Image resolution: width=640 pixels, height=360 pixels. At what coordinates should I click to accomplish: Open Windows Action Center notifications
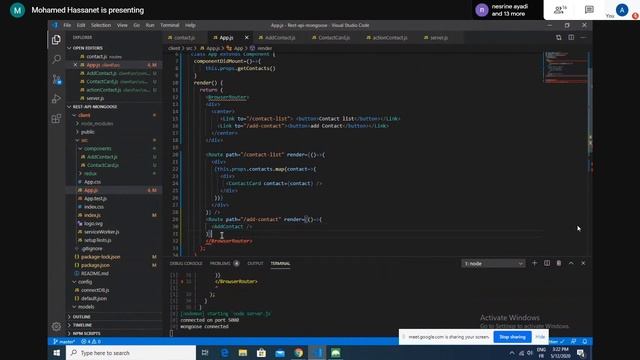tap(581, 353)
